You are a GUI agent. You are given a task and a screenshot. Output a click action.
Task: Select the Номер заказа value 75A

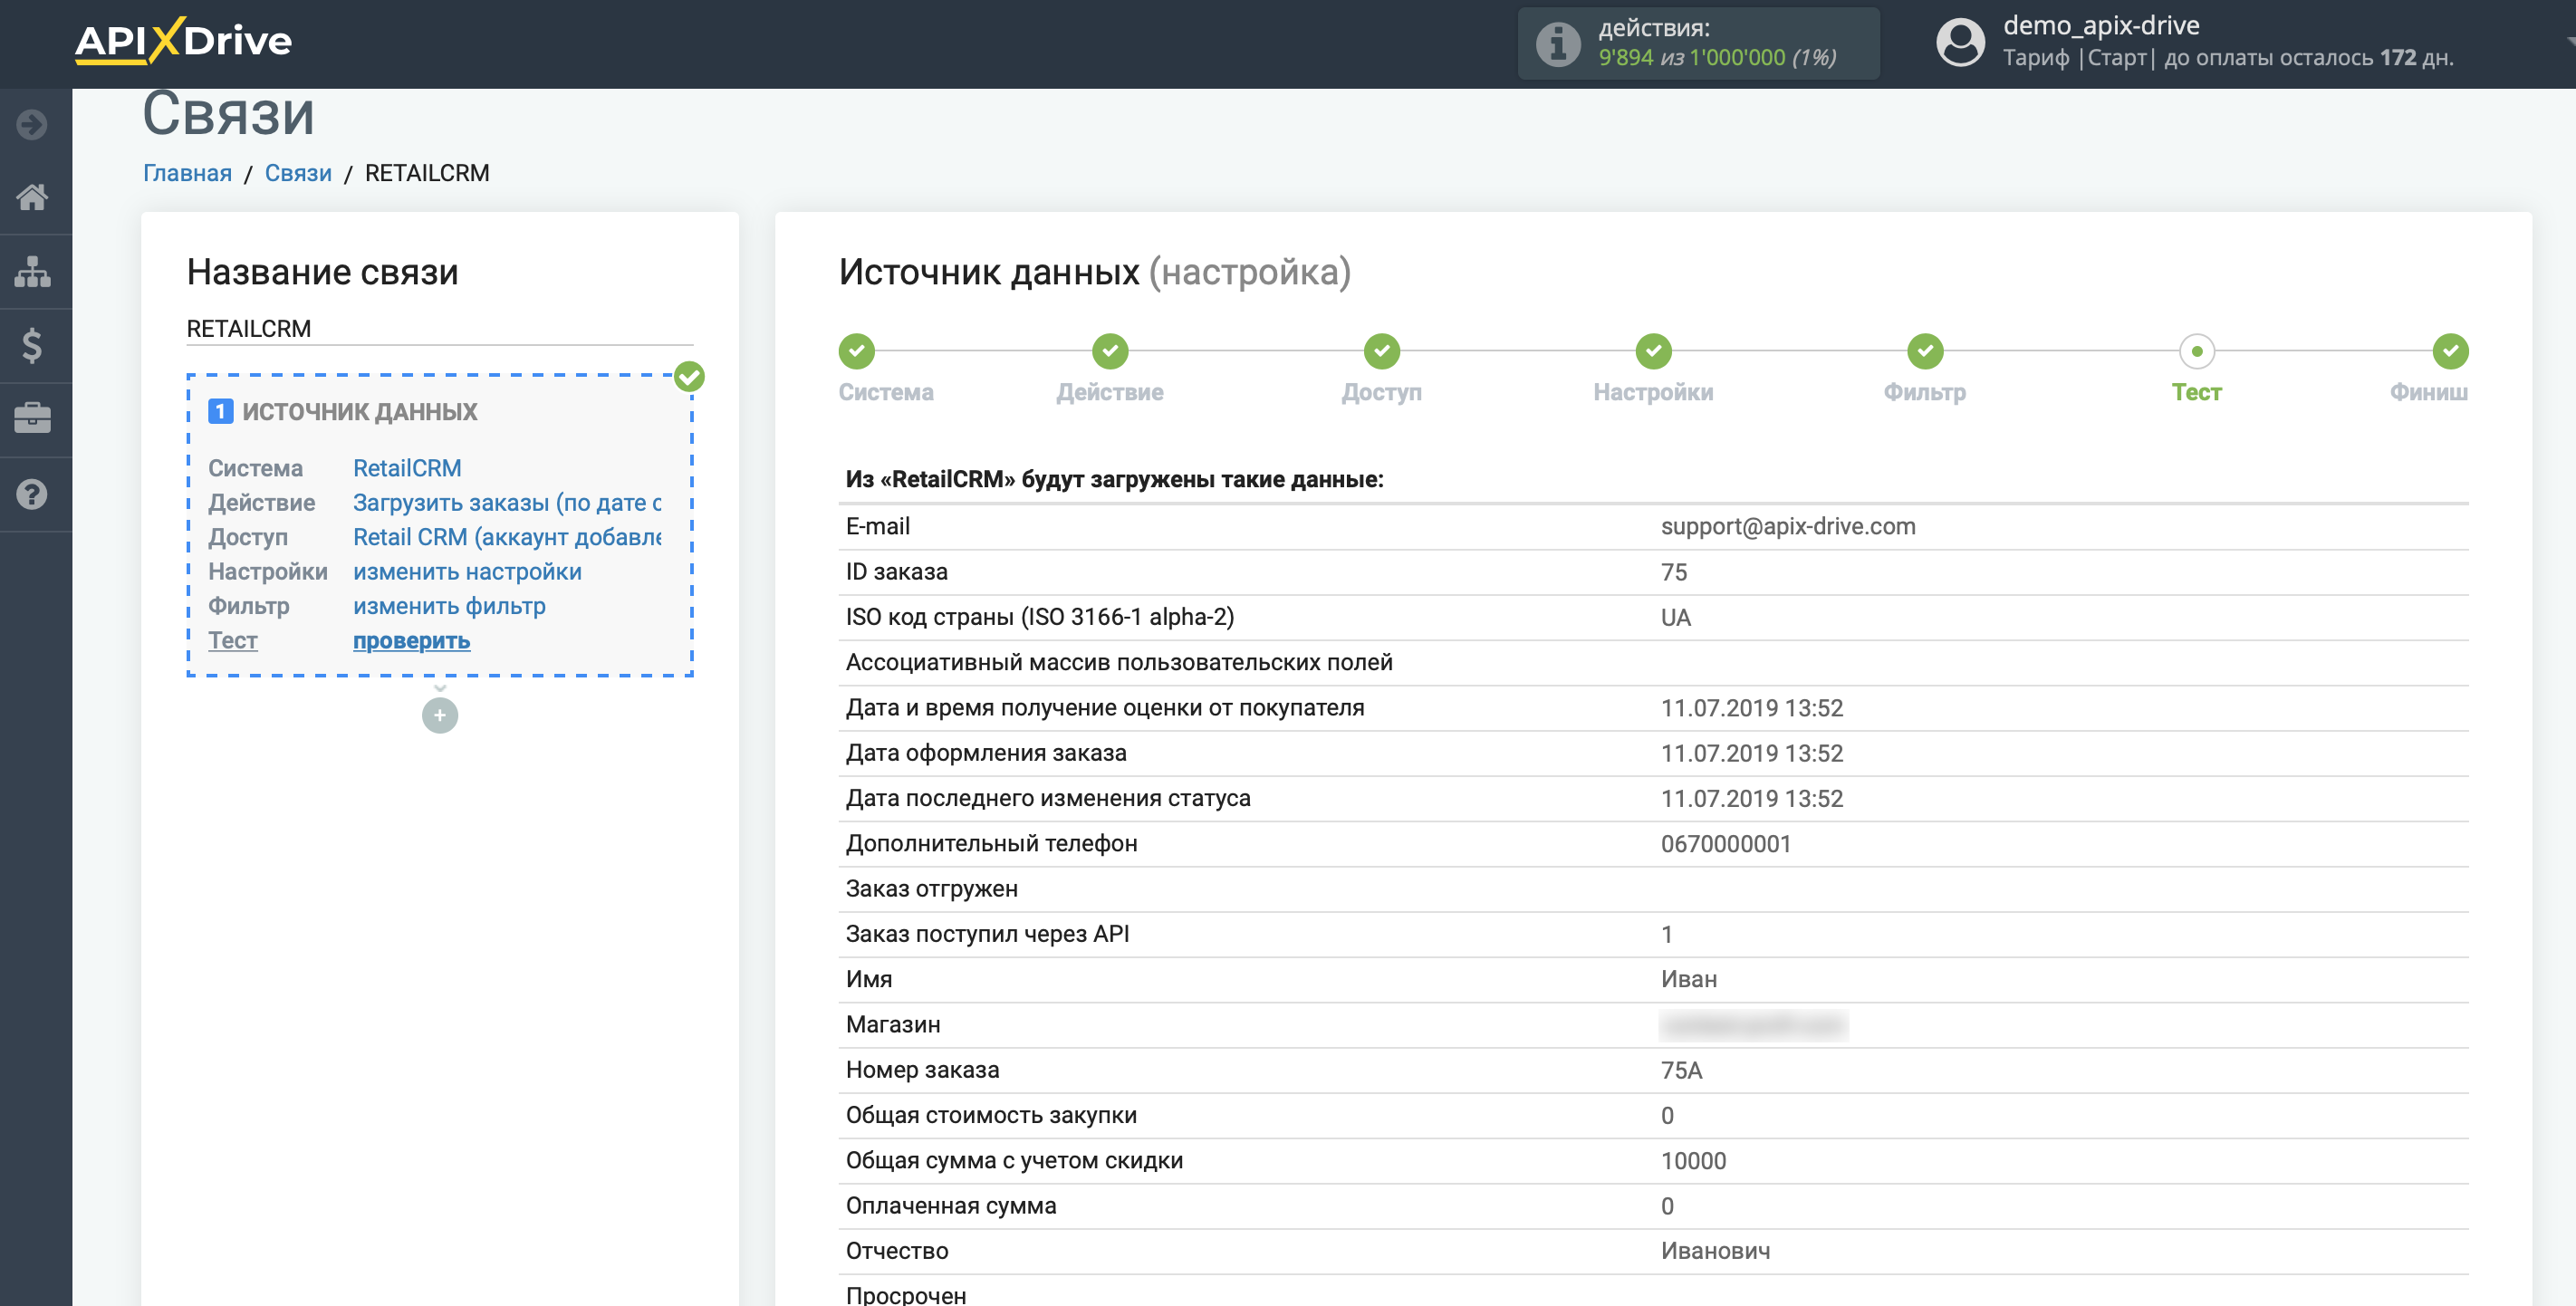pos(1682,1070)
